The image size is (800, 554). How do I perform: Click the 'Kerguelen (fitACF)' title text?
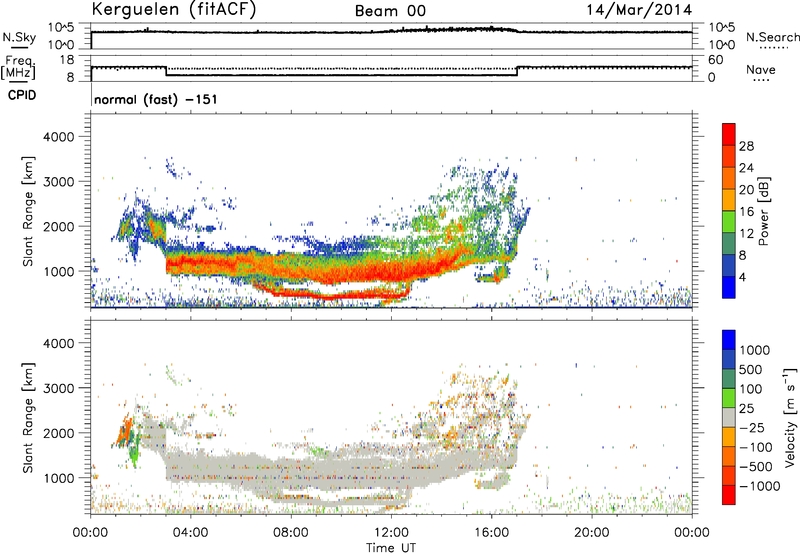174,10
